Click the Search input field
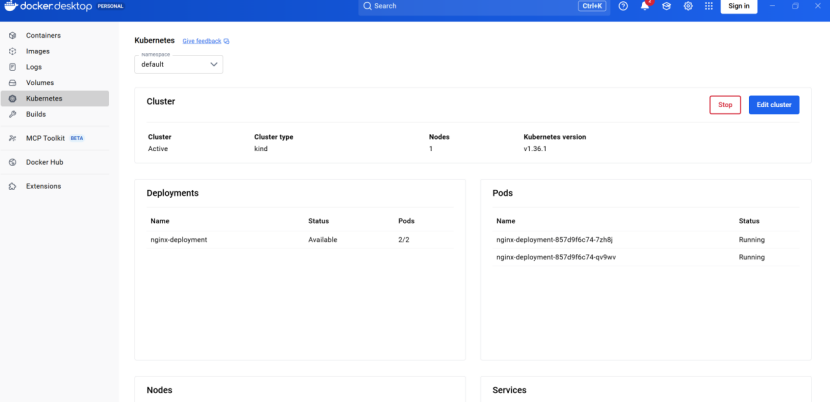This screenshot has height=402, width=830. point(484,6)
